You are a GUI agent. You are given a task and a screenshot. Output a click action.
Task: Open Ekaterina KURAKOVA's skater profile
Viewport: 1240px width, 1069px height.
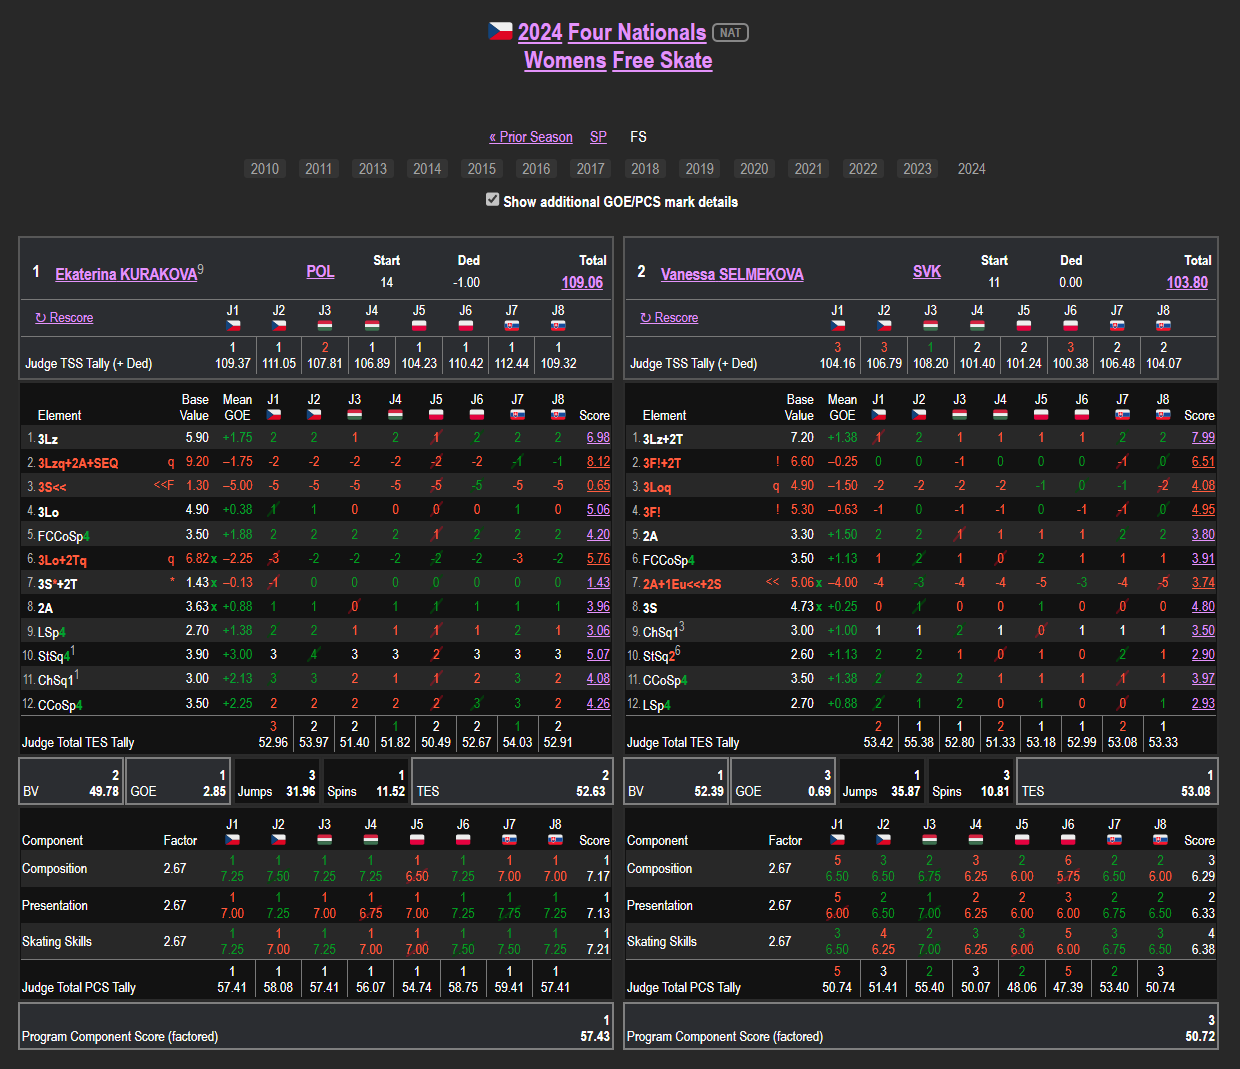click(126, 274)
